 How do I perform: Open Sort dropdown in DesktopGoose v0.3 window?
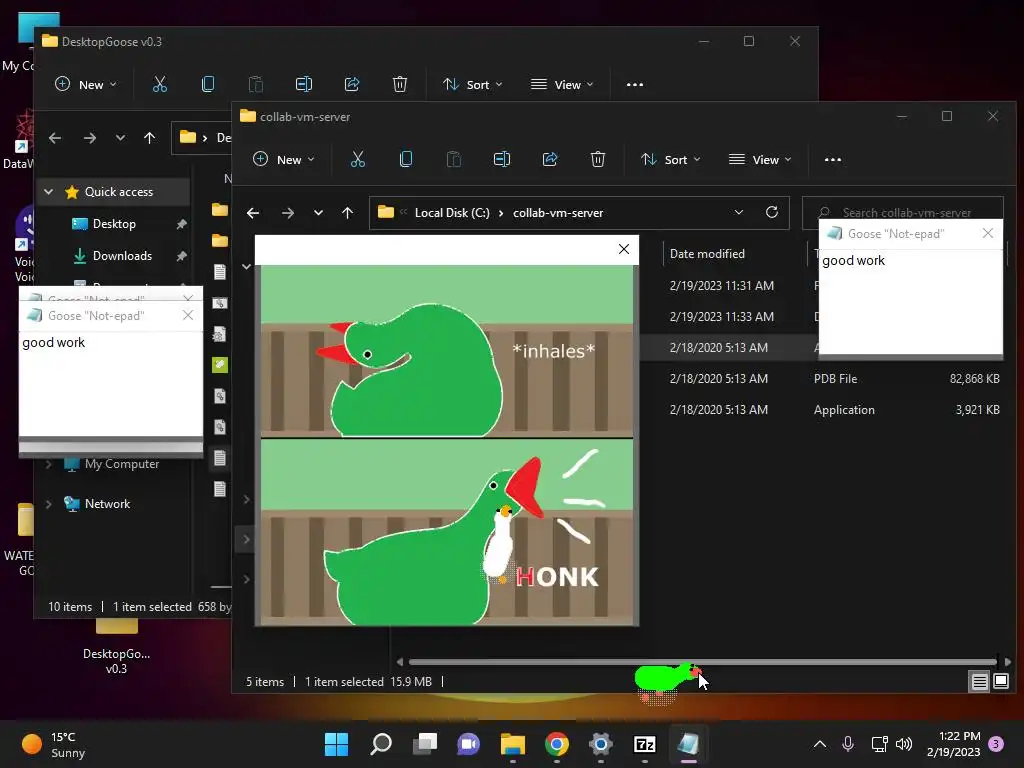[473, 84]
